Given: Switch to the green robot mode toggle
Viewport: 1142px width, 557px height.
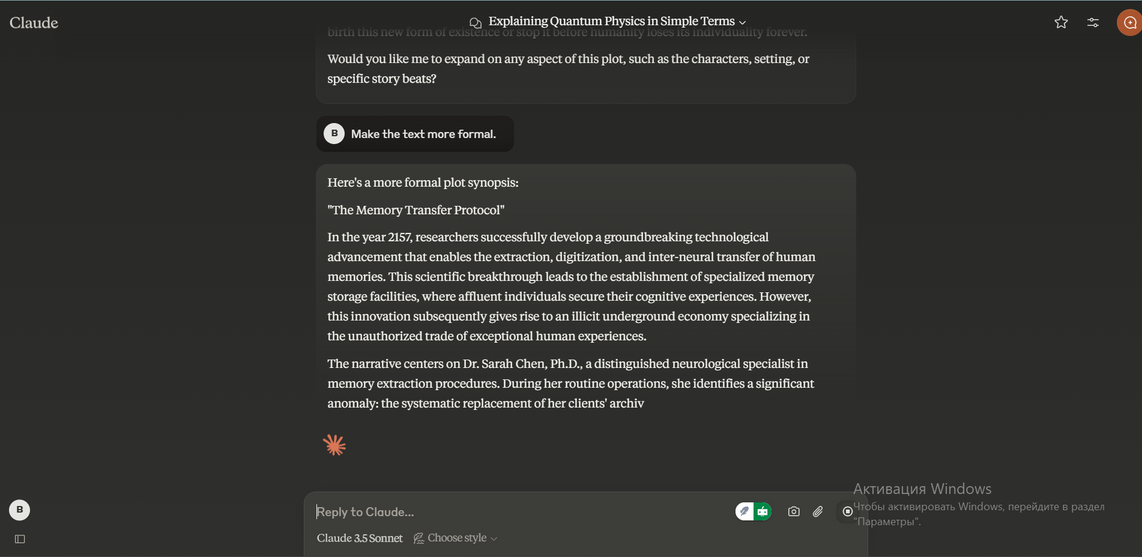Looking at the screenshot, I should click(762, 512).
